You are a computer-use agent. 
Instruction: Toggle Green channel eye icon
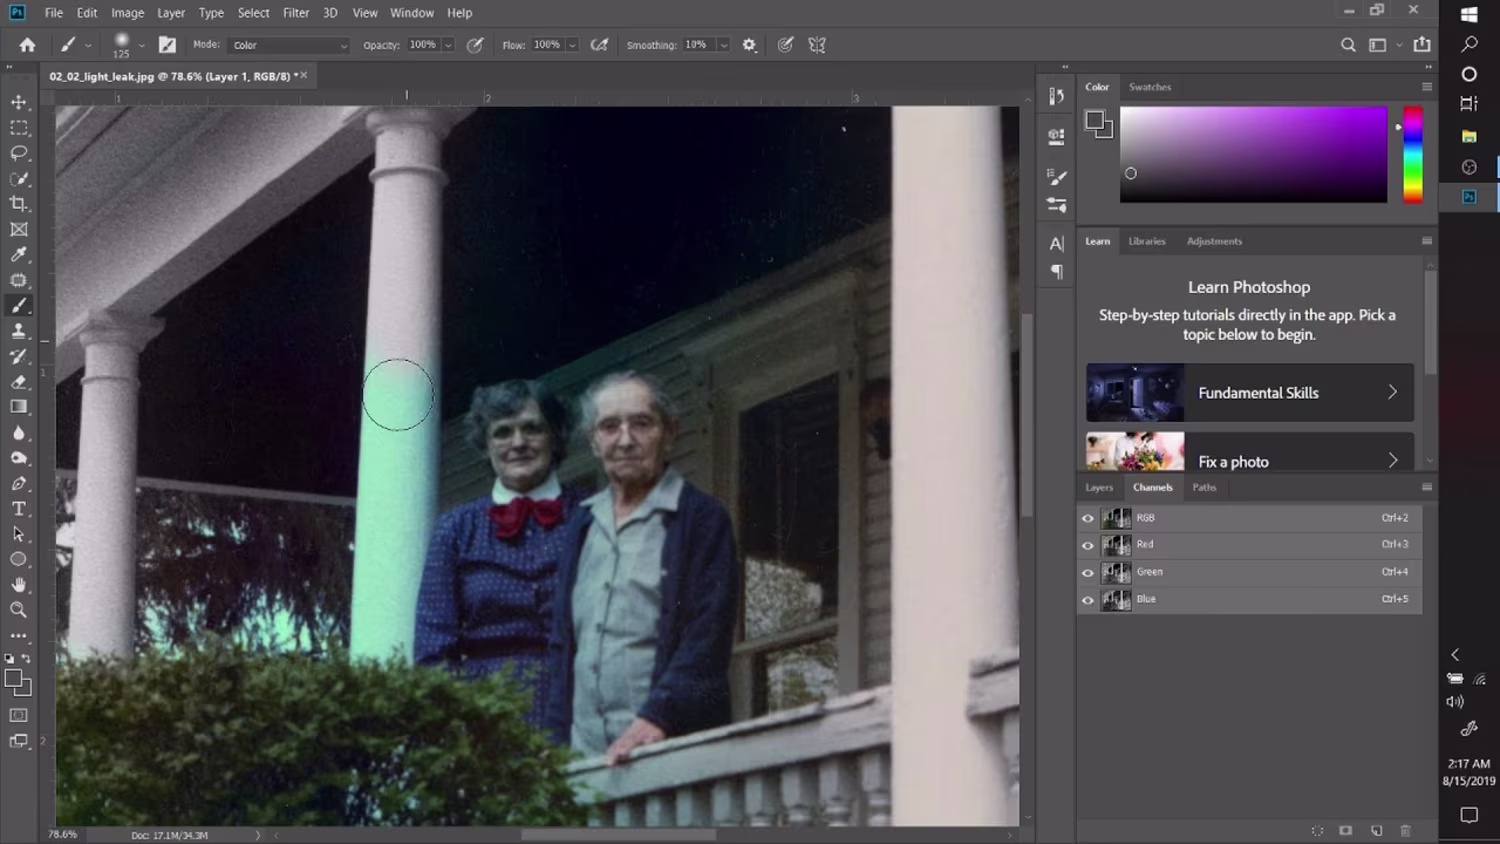point(1088,572)
